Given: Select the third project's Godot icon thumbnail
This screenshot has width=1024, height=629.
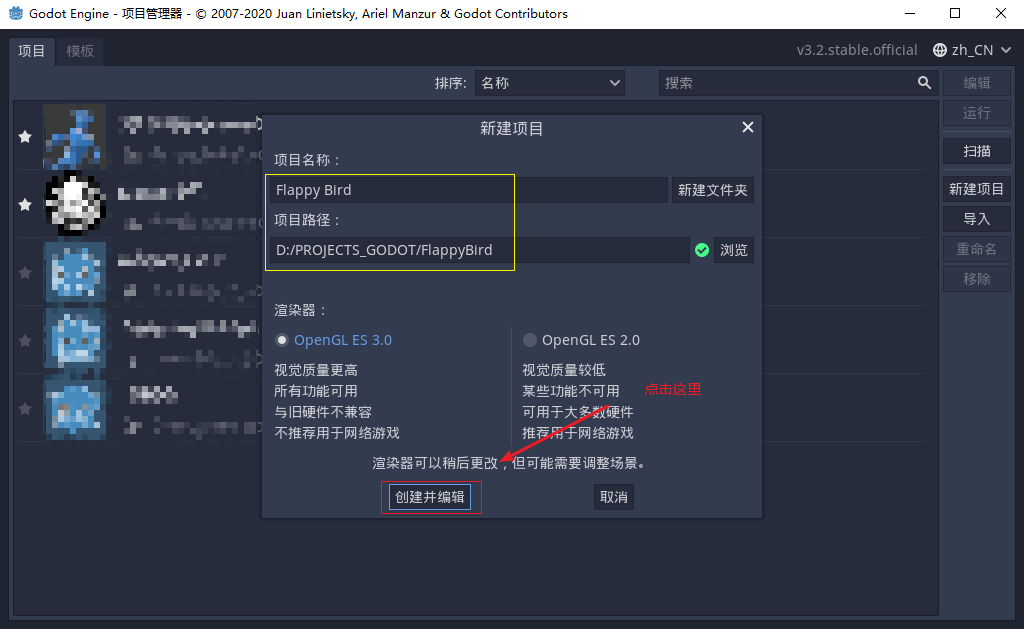Looking at the screenshot, I should tap(74, 272).
